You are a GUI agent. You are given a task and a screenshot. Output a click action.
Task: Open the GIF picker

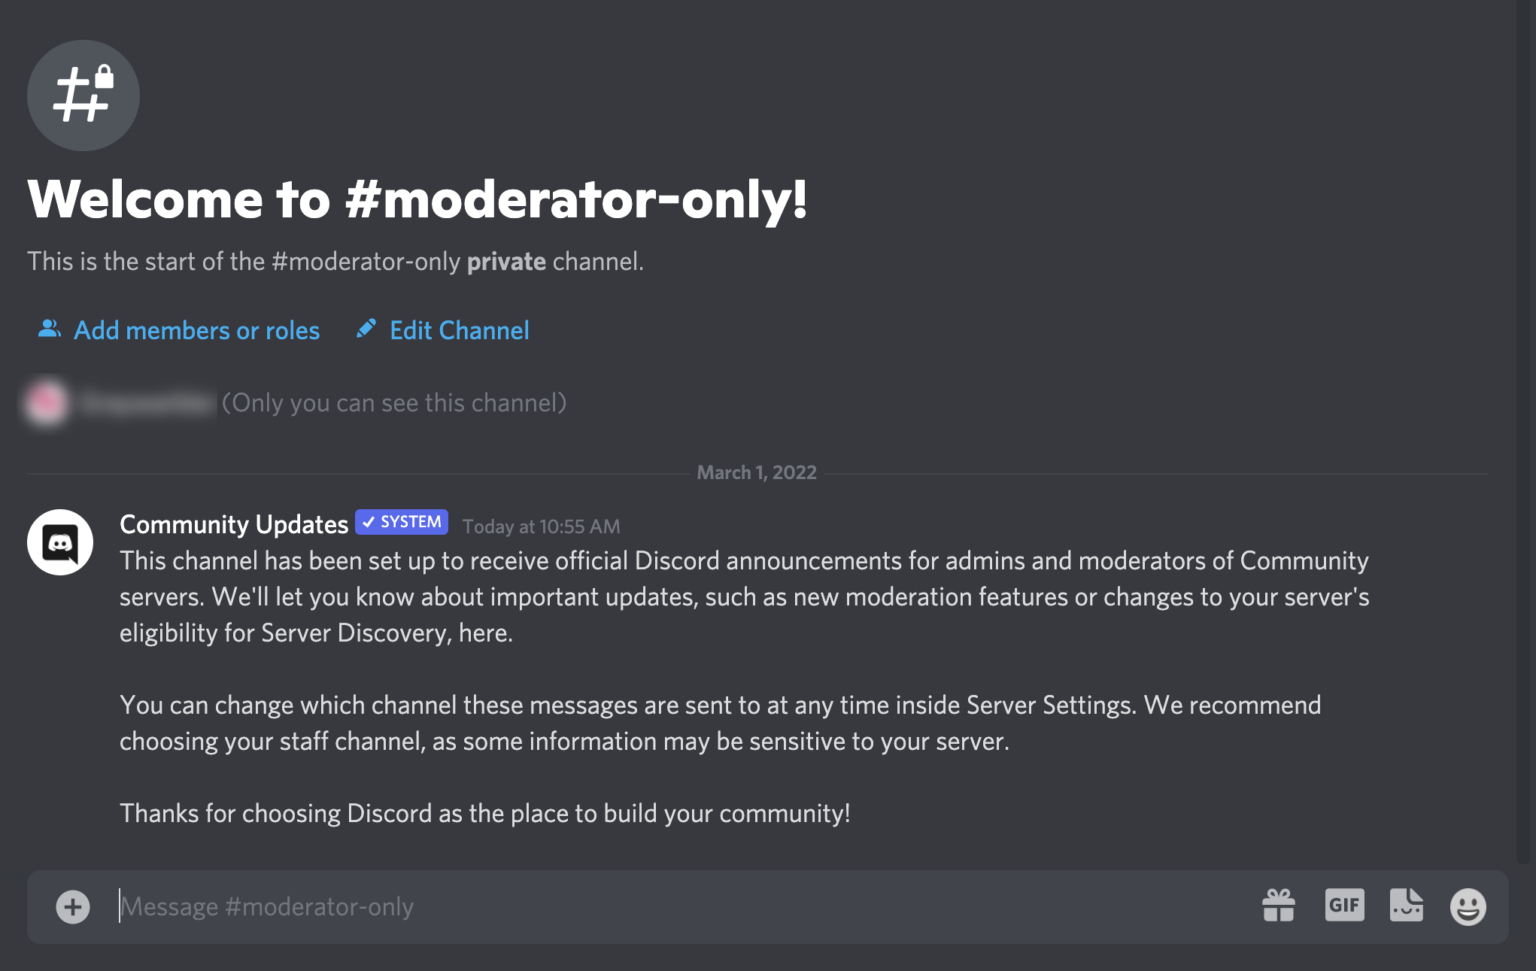coord(1345,905)
